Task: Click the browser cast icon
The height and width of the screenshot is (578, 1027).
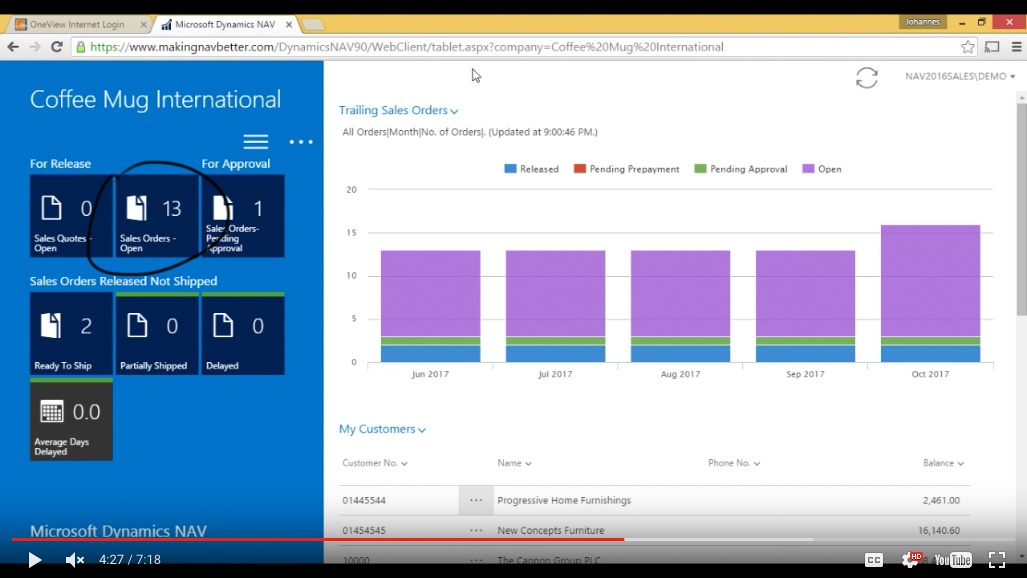Action: [992, 47]
